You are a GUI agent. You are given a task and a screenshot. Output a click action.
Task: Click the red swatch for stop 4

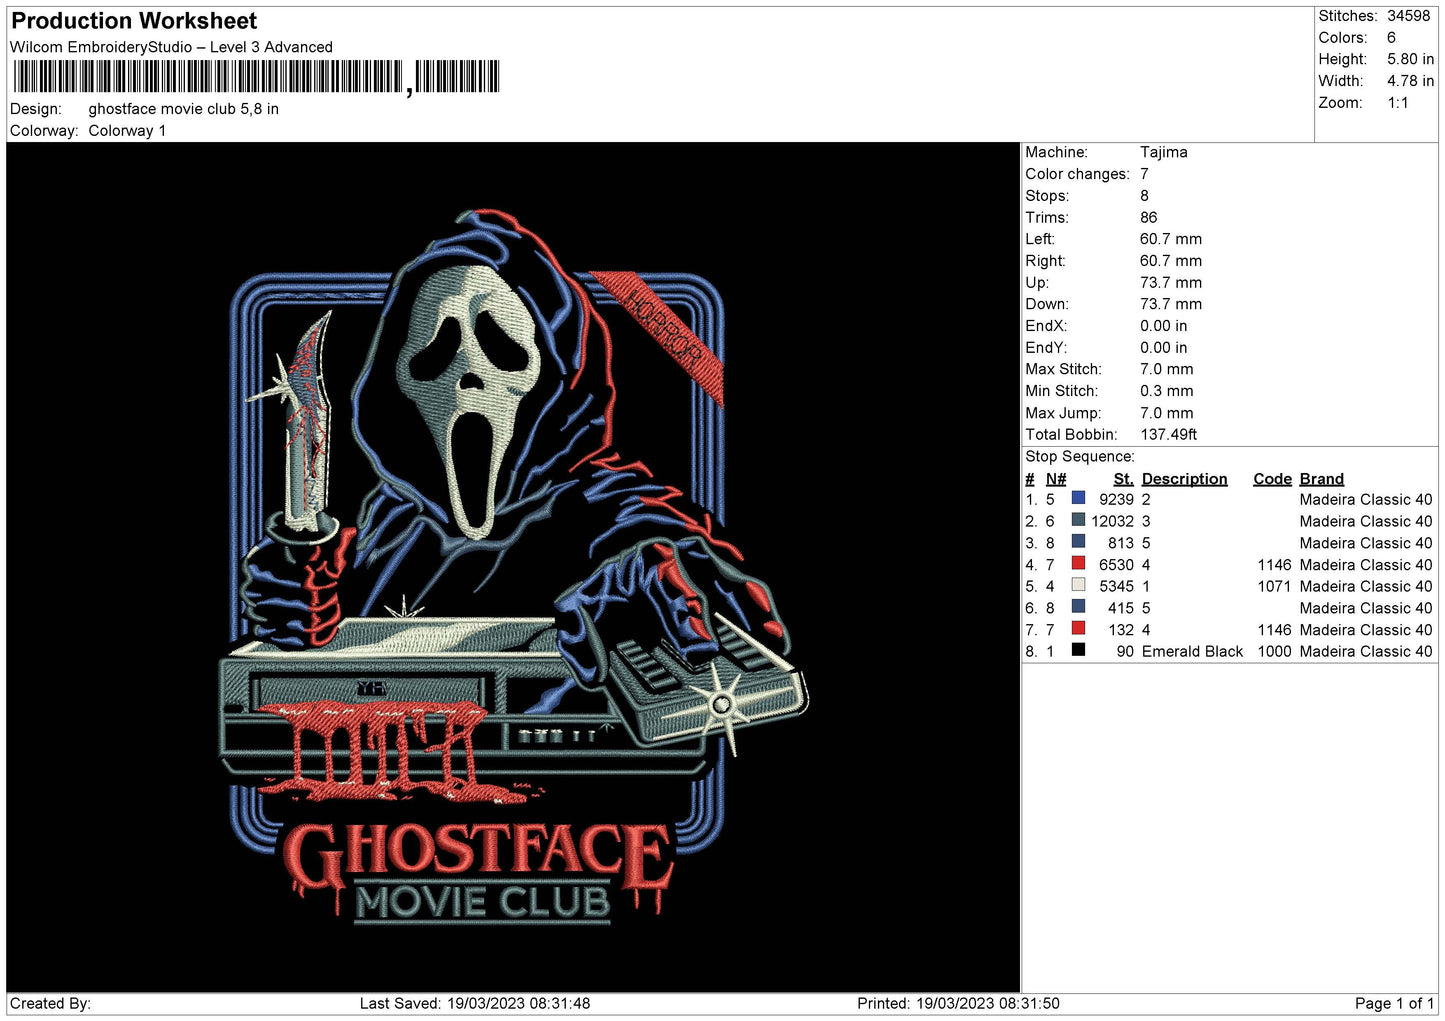pos(1078,563)
